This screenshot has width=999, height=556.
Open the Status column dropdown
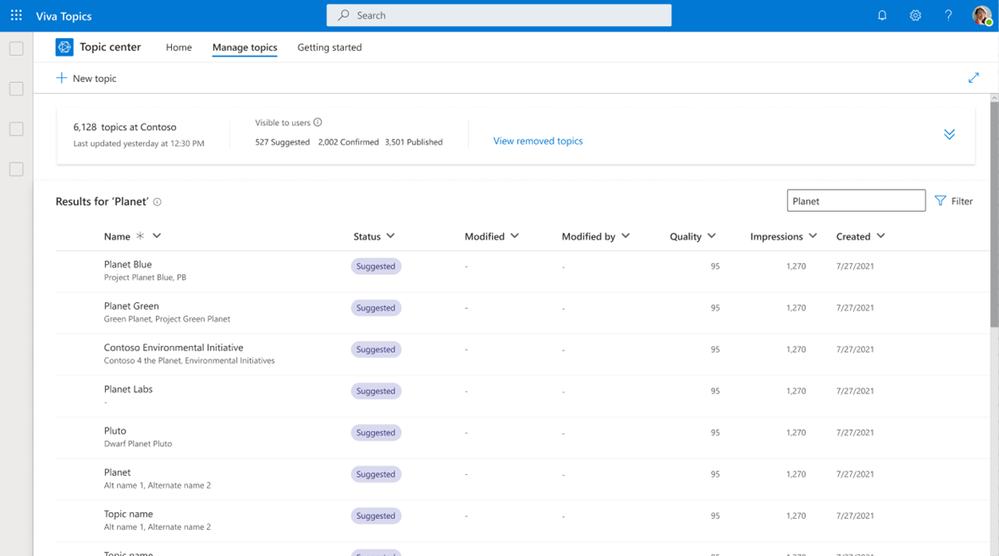point(391,236)
